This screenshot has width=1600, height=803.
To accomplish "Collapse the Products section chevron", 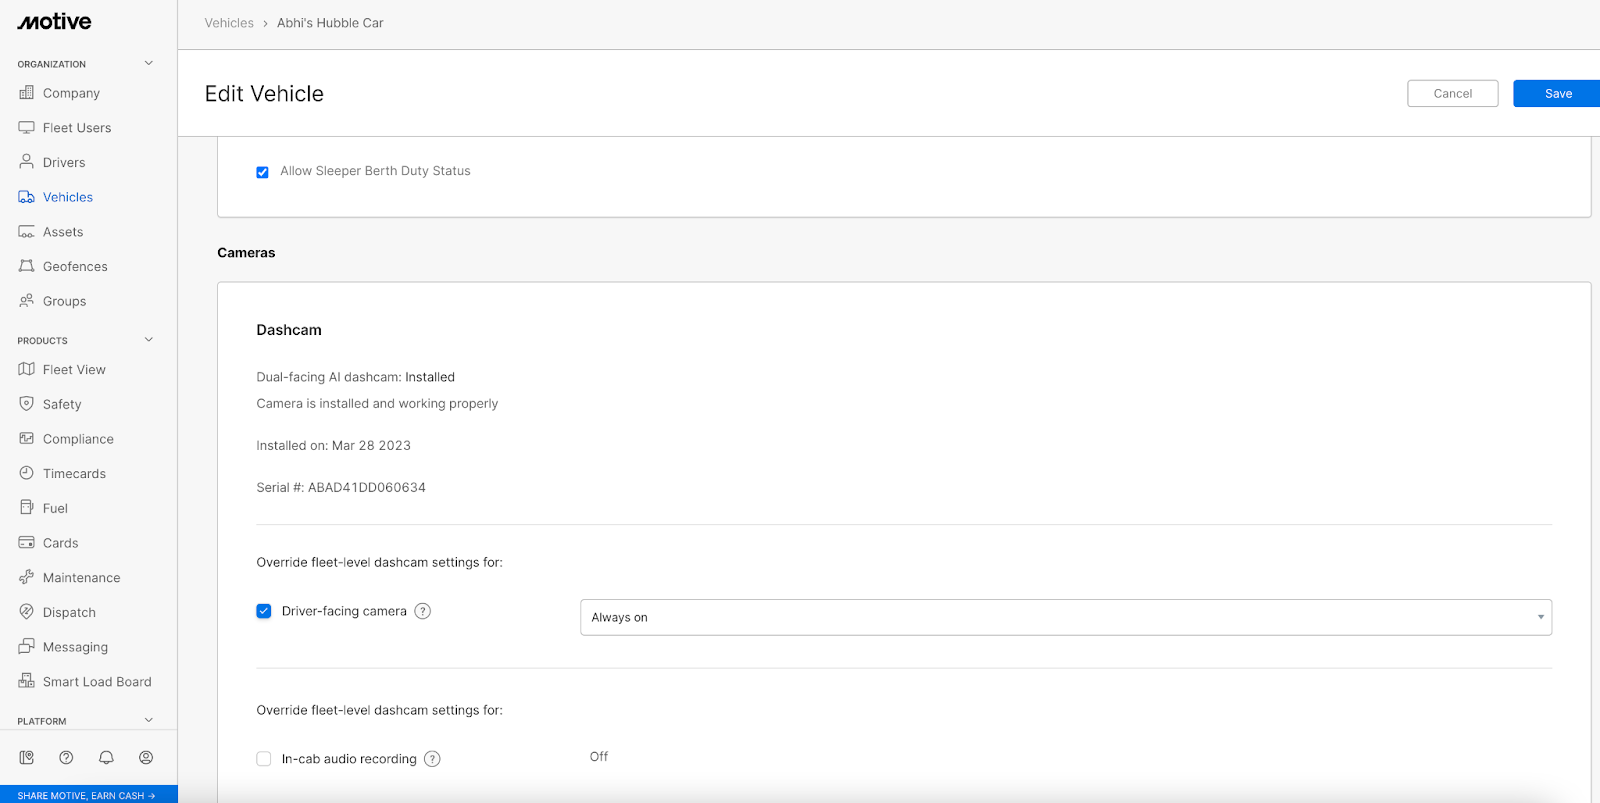I will [x=149, y=340].
